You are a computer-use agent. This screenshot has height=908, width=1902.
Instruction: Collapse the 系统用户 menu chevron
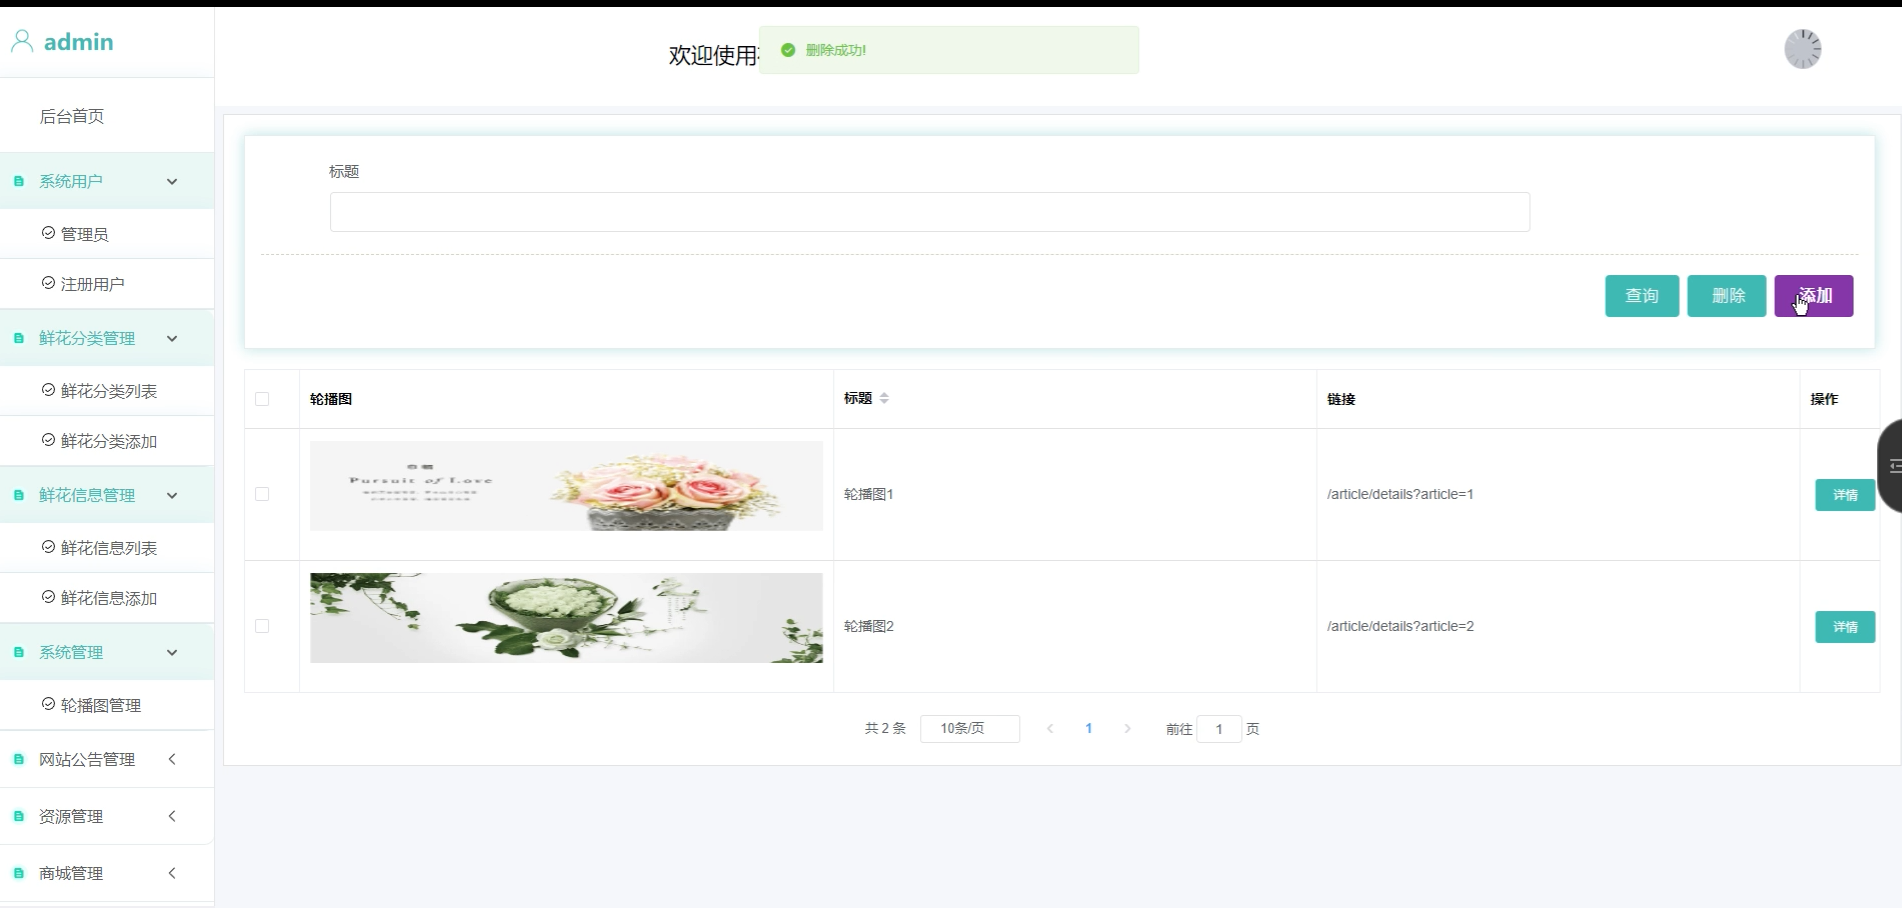point(172,182)
